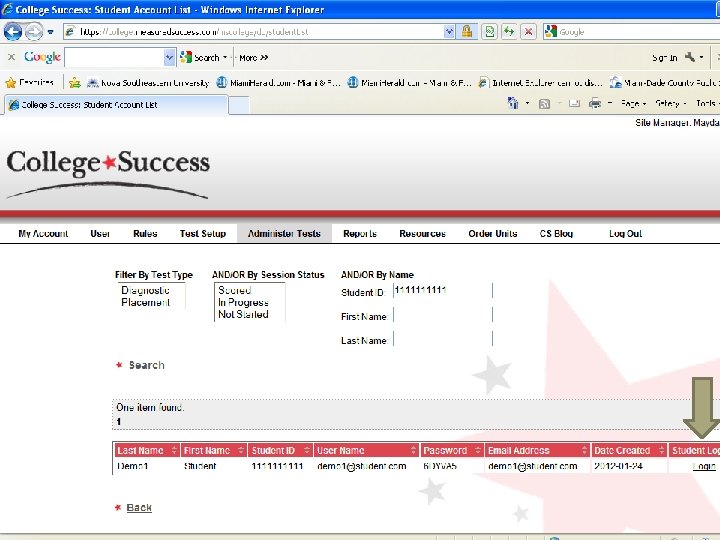Expand the Google toolbar More chevron
Screen dimensions: 720x540
(x=253, y=58)
